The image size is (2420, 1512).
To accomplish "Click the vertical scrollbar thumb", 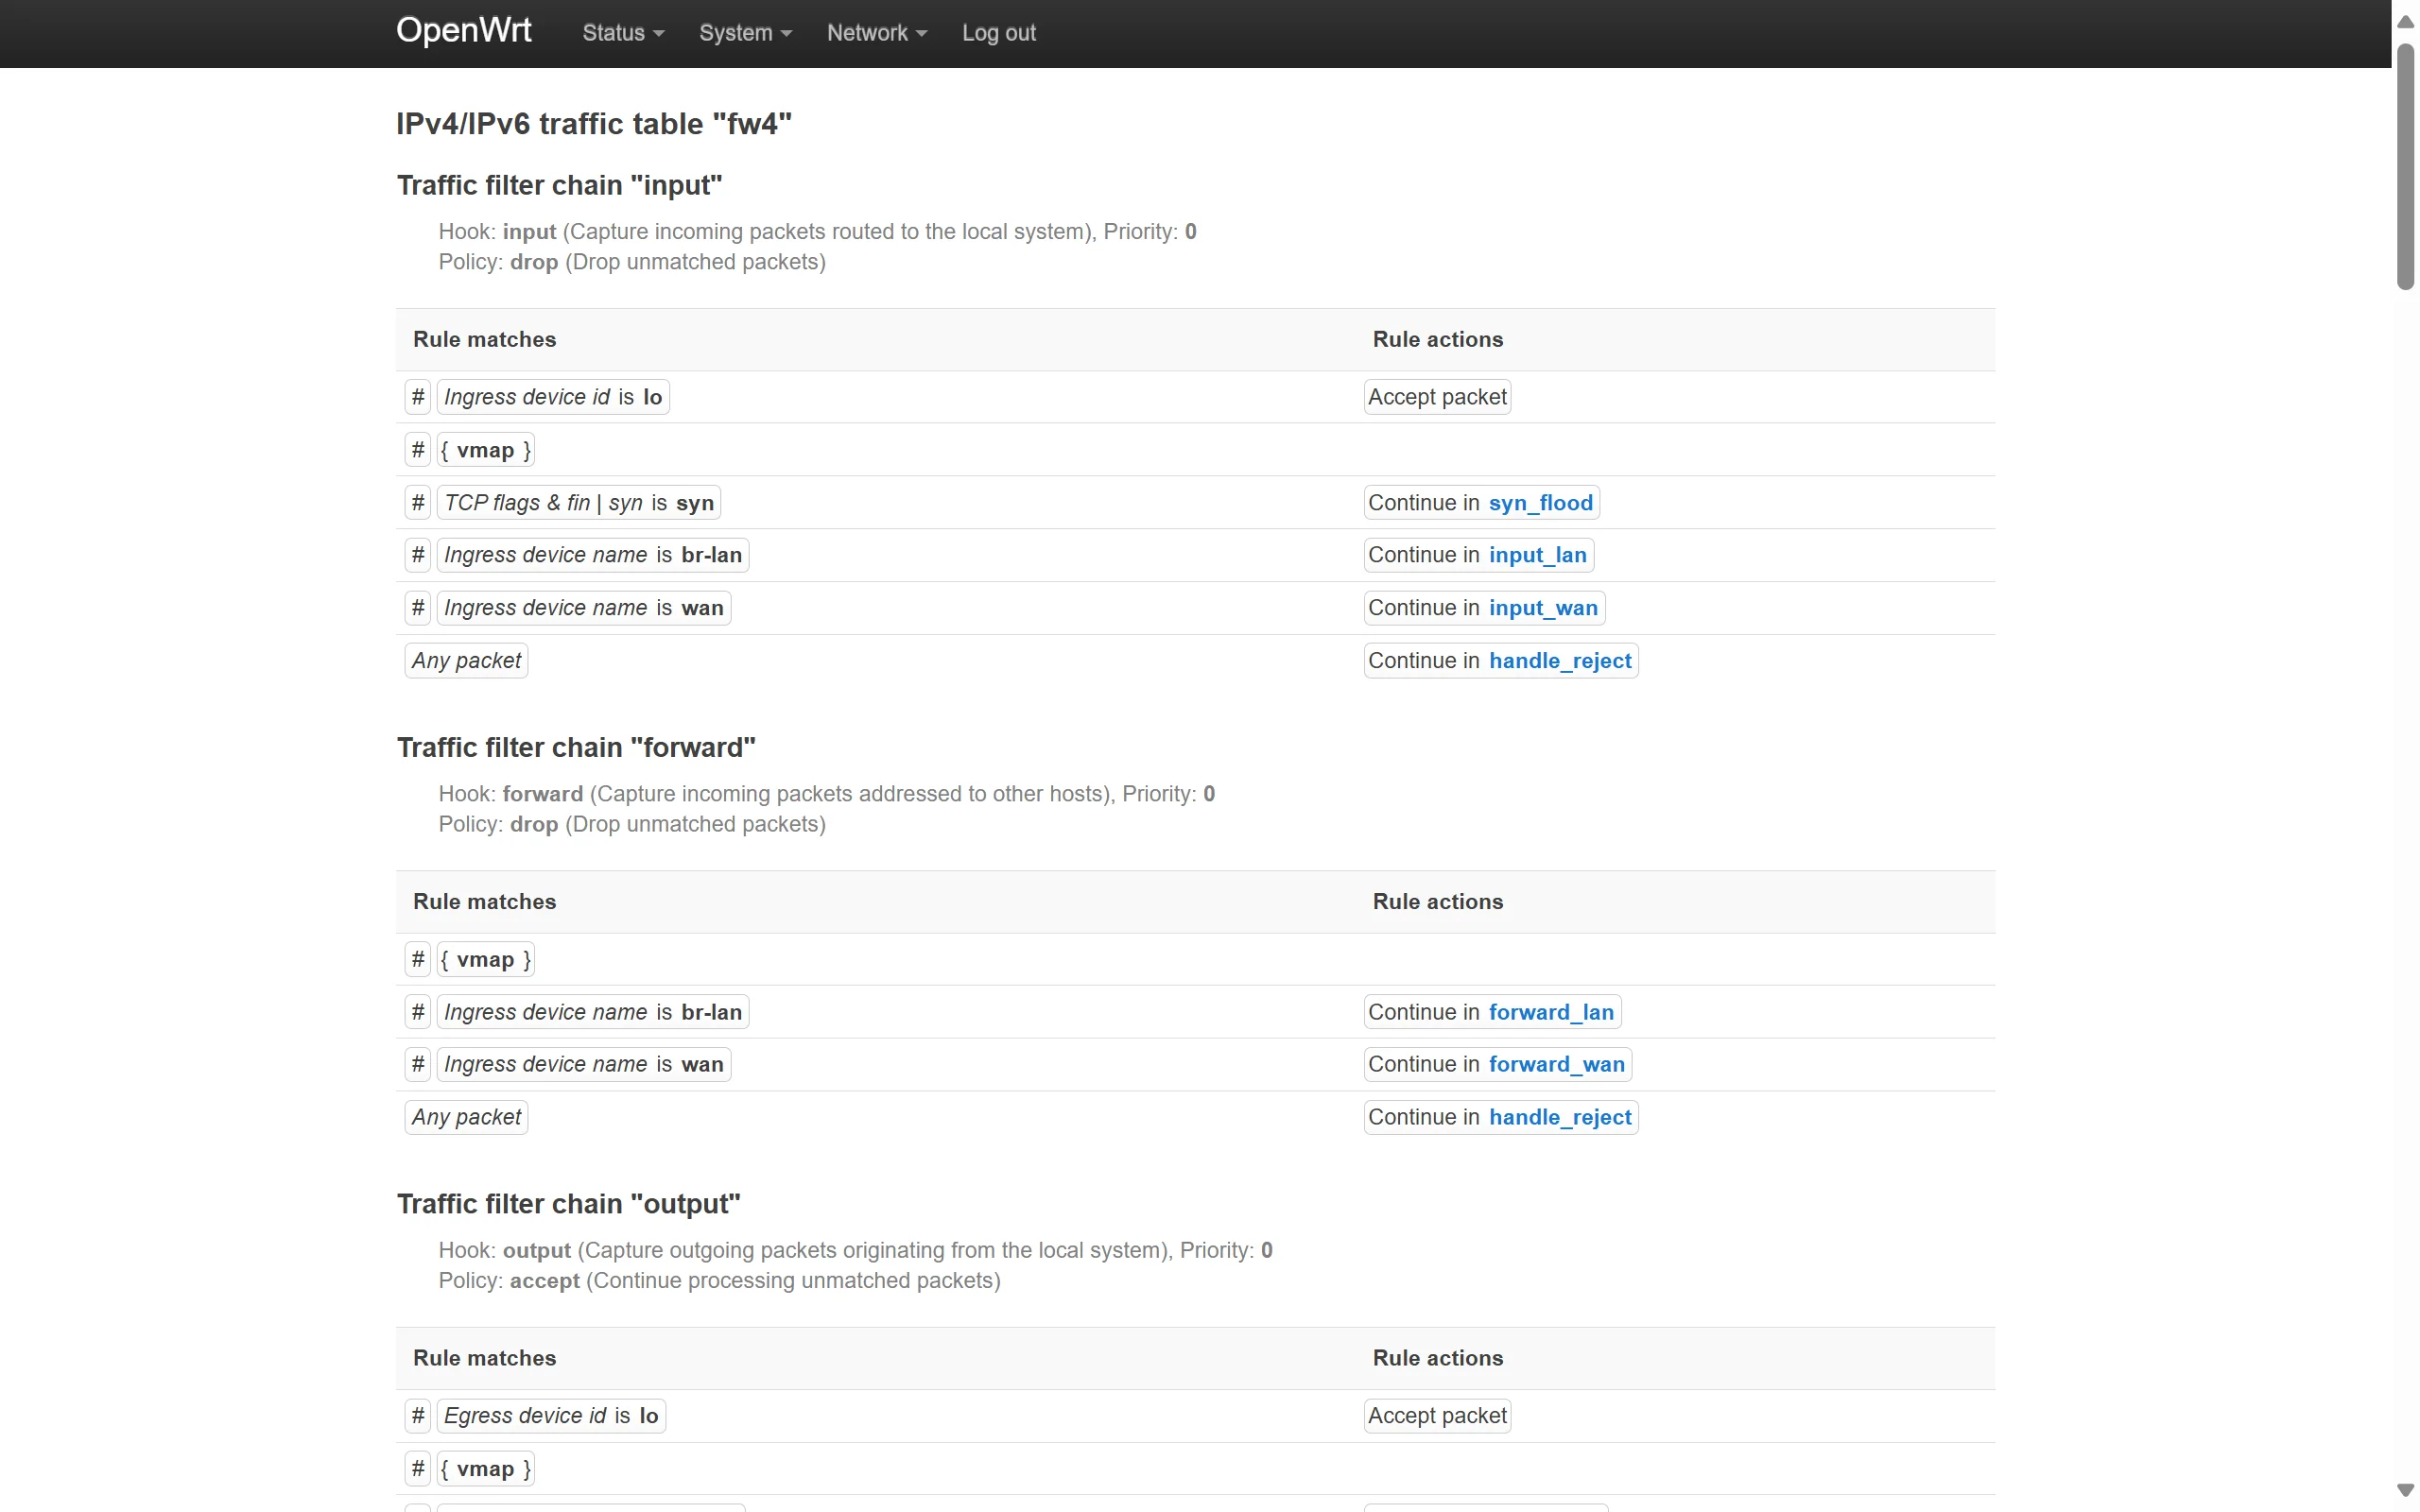I will [x=2406, y=165].
